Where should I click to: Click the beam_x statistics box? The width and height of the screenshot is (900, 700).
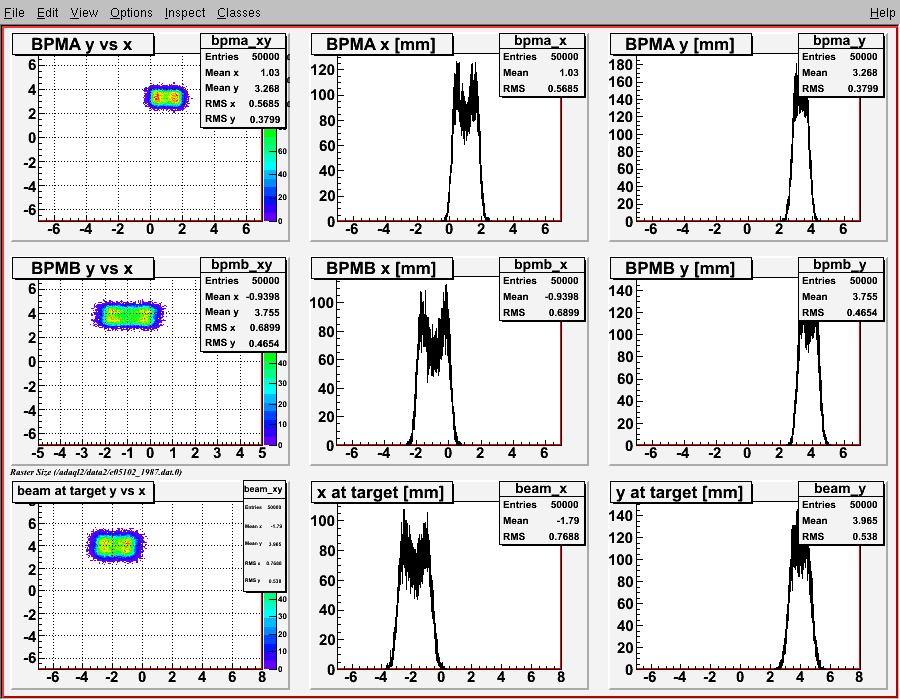[x=542, y=512]
